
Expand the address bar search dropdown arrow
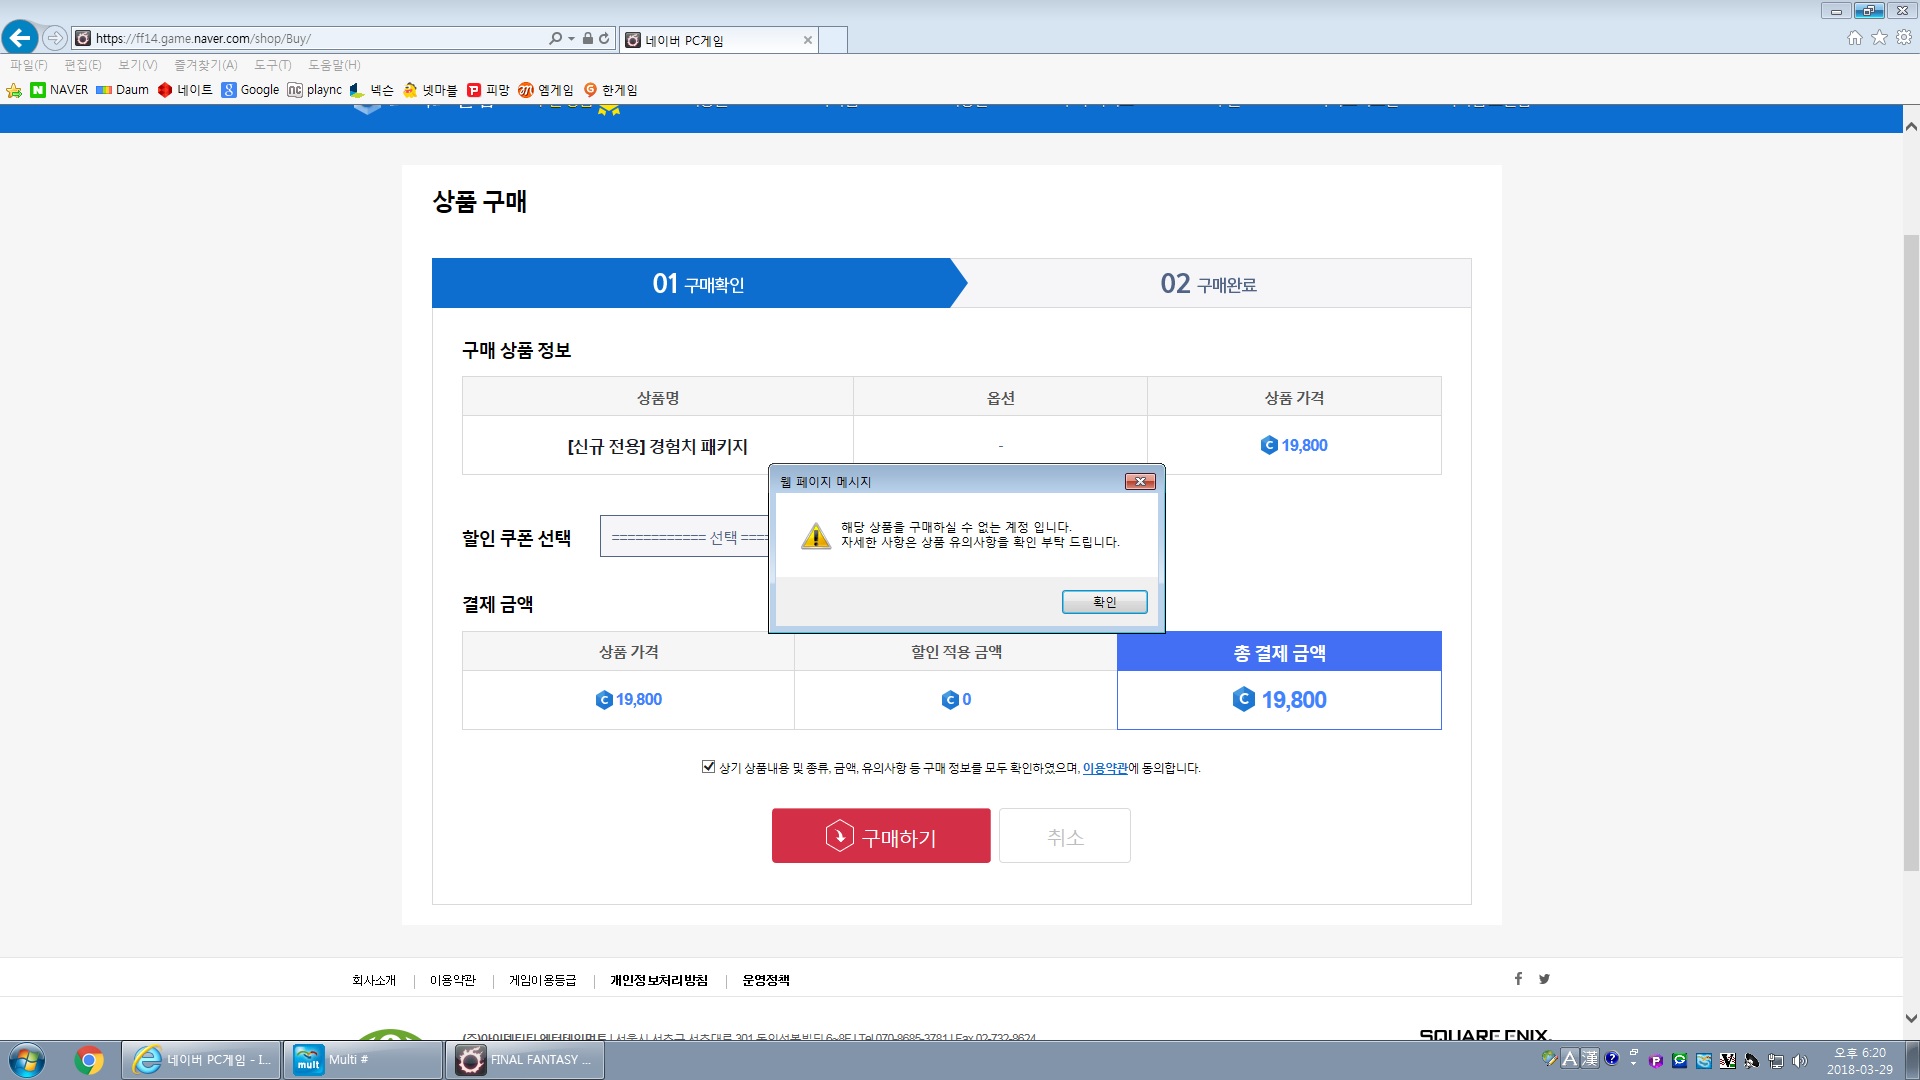pyautogui.click(x=571, y=39)
